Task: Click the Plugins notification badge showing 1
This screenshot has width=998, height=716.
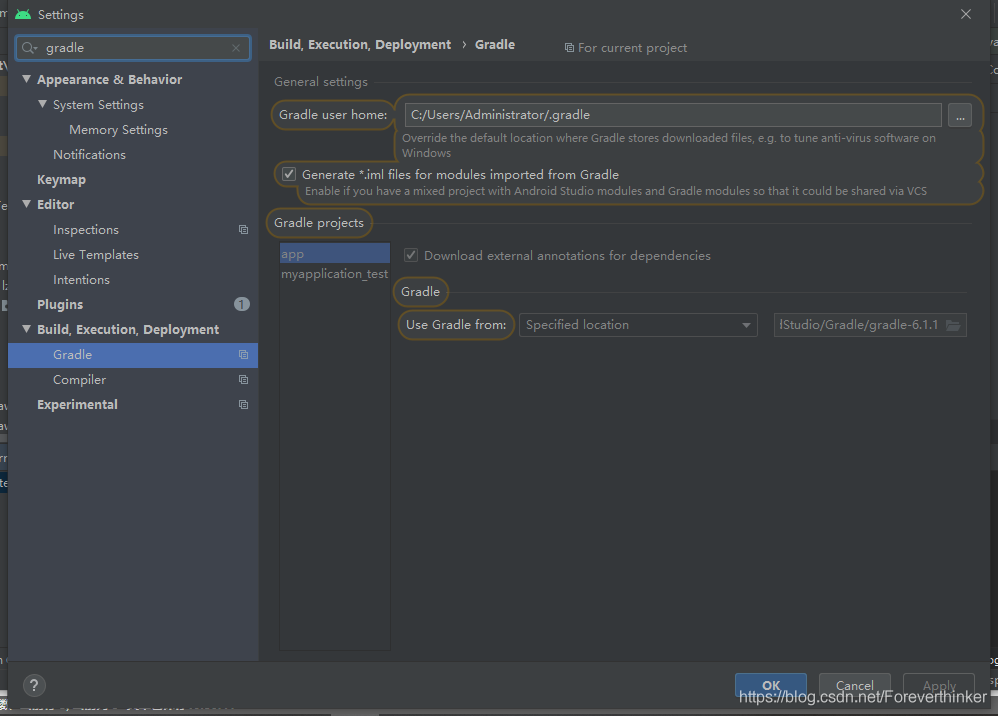Action: pyautogui.click(x=240, y=304)
